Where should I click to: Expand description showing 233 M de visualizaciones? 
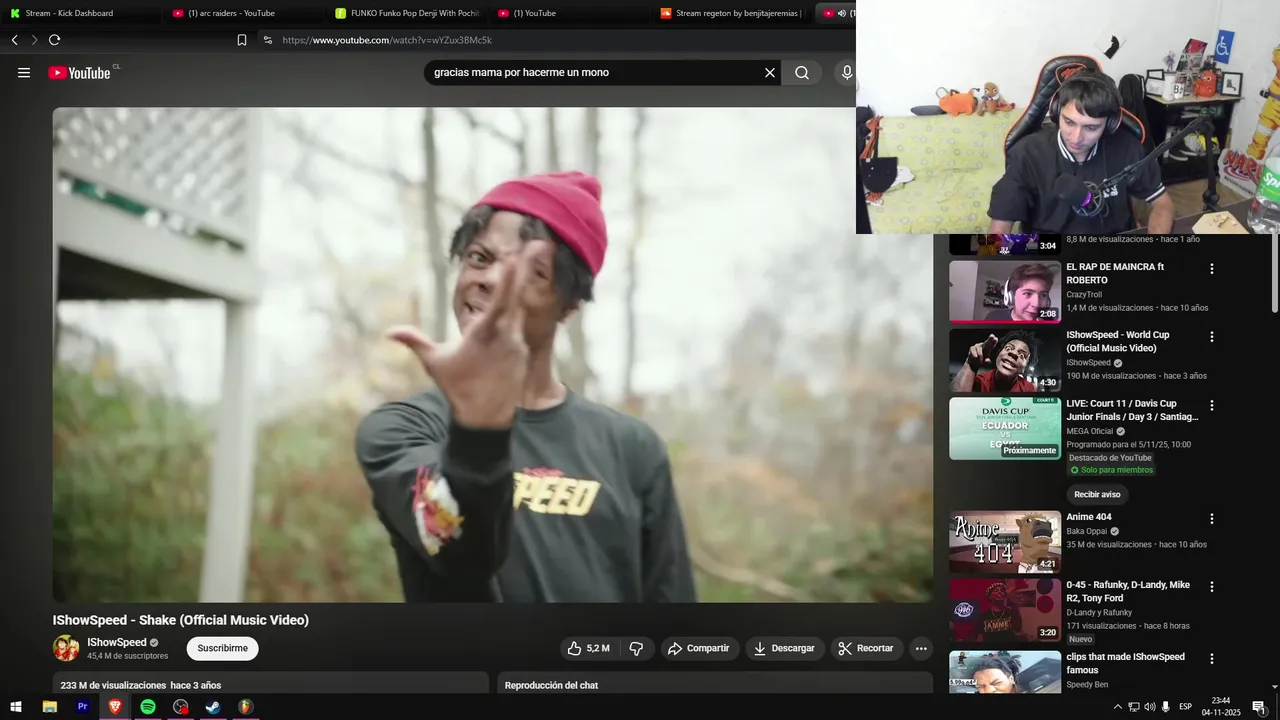coord(271,683)
